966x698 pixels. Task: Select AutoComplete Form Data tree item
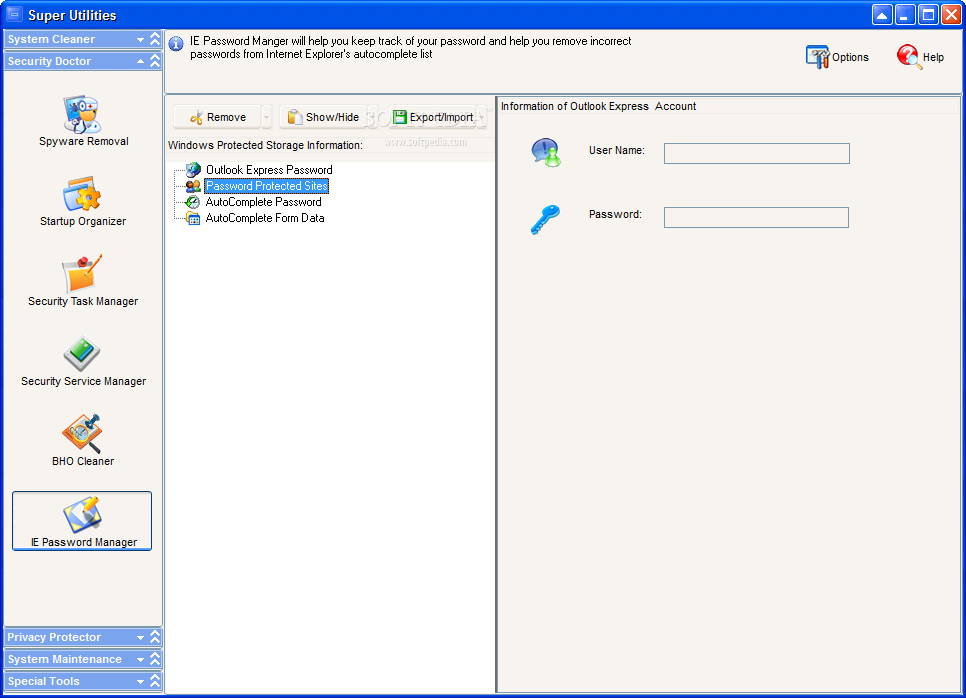[x=265, y=218]
